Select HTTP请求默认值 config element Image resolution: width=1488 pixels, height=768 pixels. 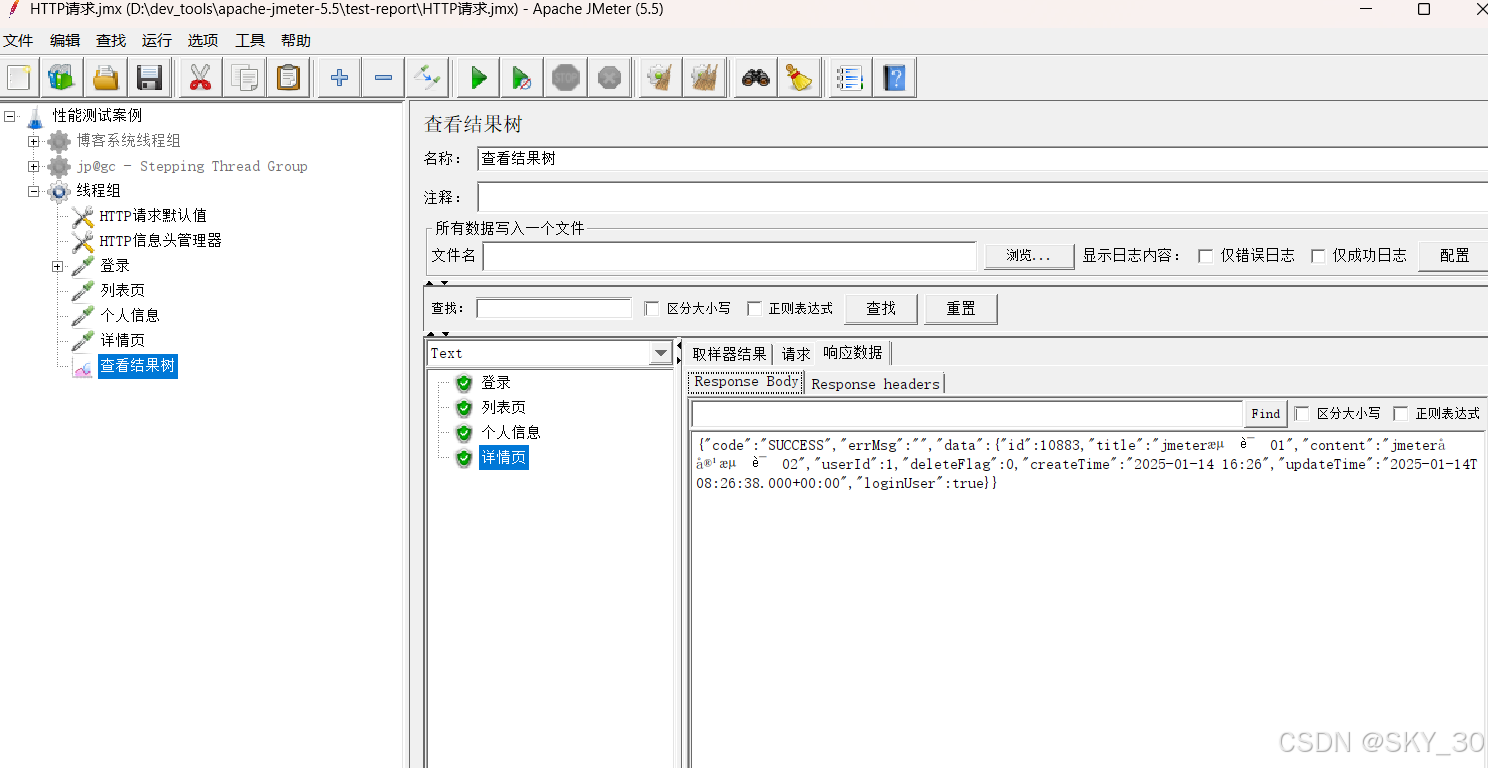(153, 216)
